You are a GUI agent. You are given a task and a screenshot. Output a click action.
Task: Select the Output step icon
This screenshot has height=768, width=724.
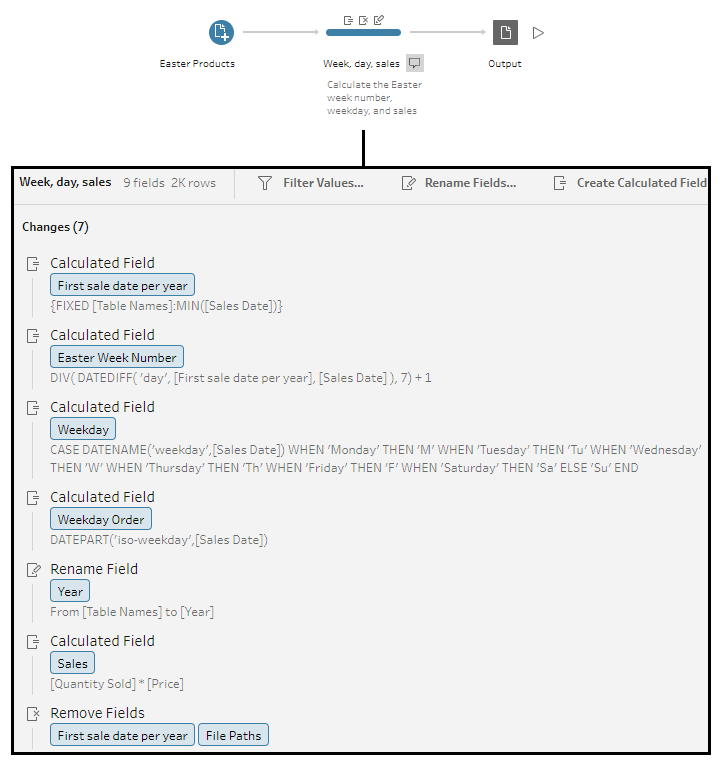coord(505,33)
